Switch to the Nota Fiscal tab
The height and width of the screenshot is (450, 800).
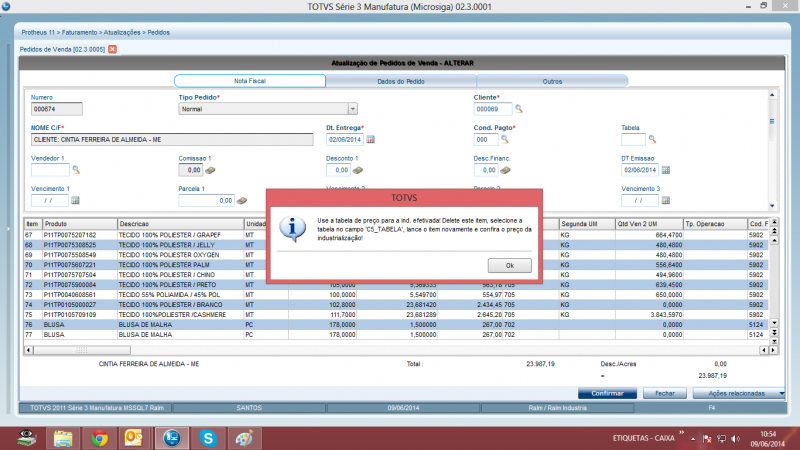pos(249,81)
